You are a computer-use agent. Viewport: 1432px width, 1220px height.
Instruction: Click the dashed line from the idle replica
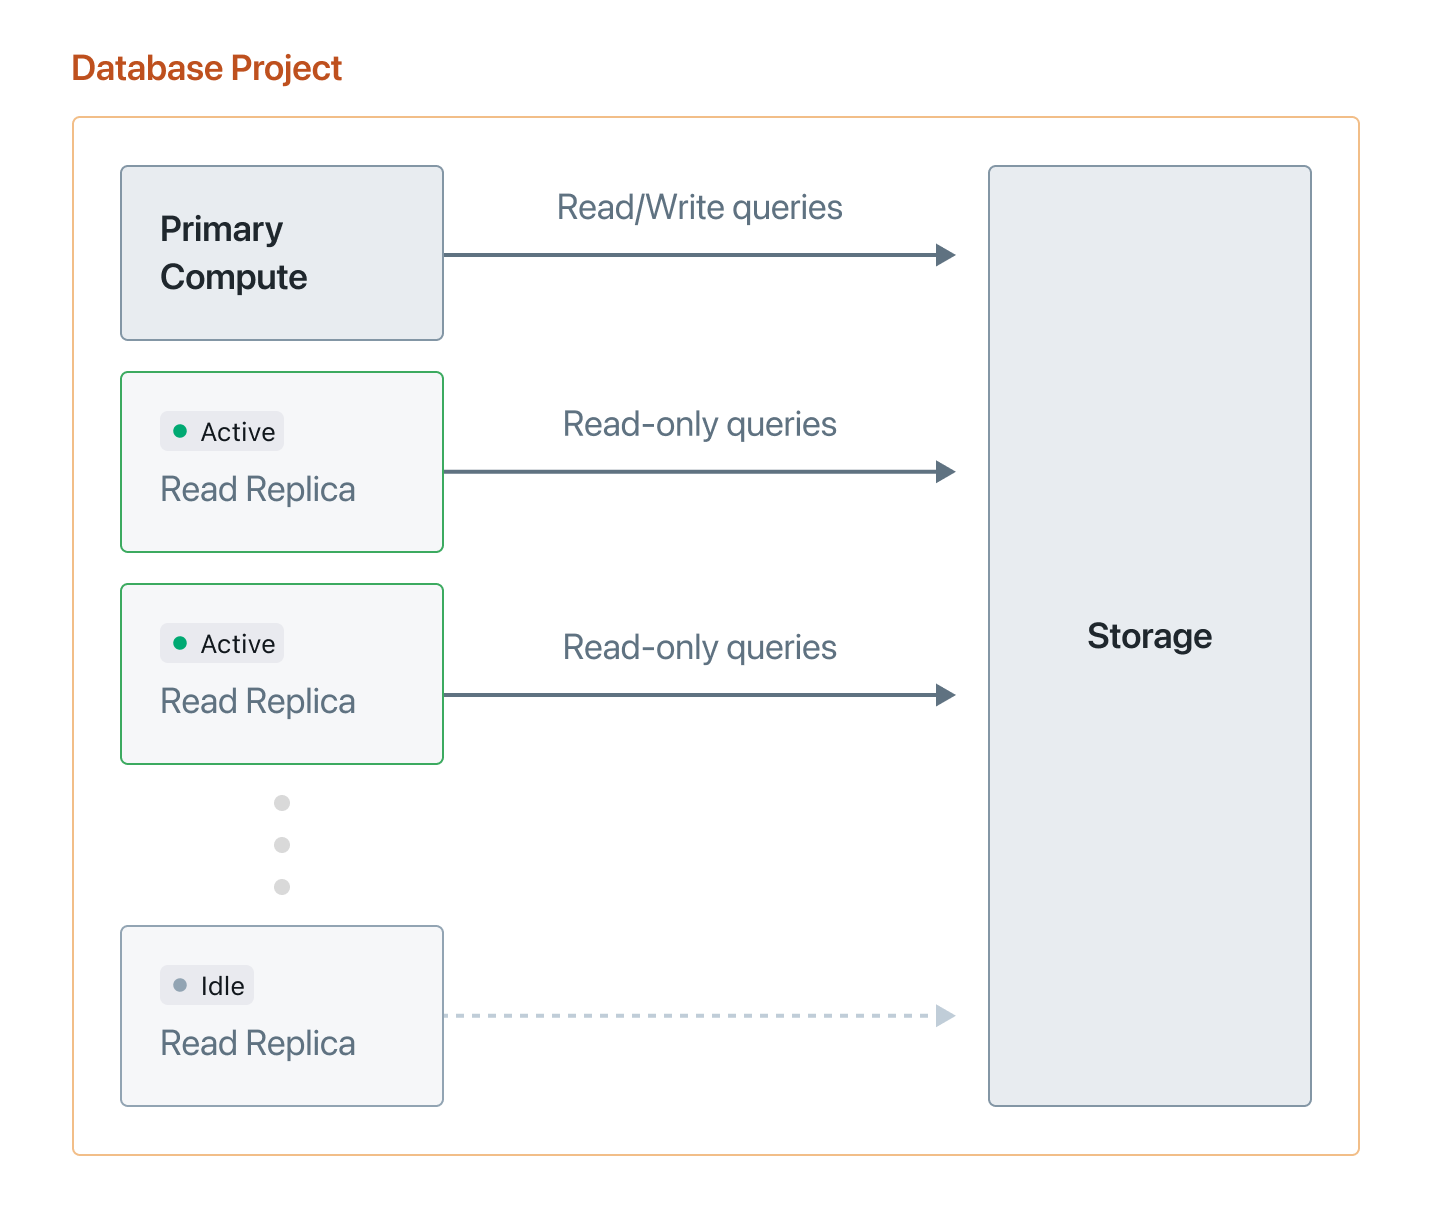click(688, 1016)
